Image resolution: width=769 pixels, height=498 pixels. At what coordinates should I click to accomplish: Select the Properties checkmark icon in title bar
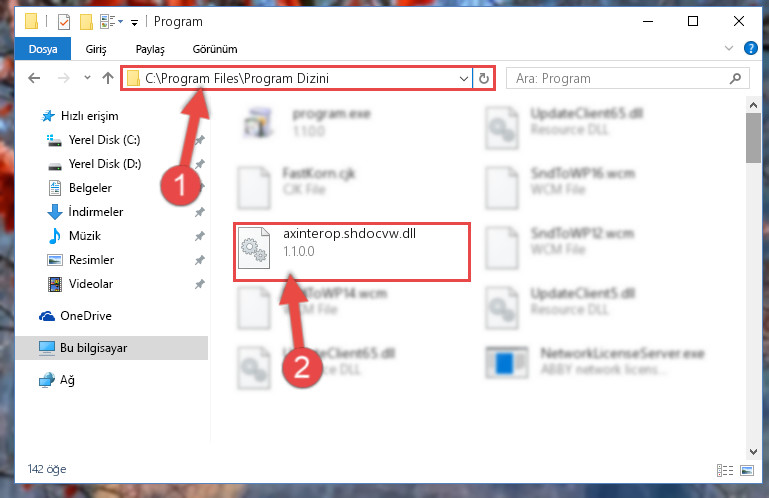point(64,22)
